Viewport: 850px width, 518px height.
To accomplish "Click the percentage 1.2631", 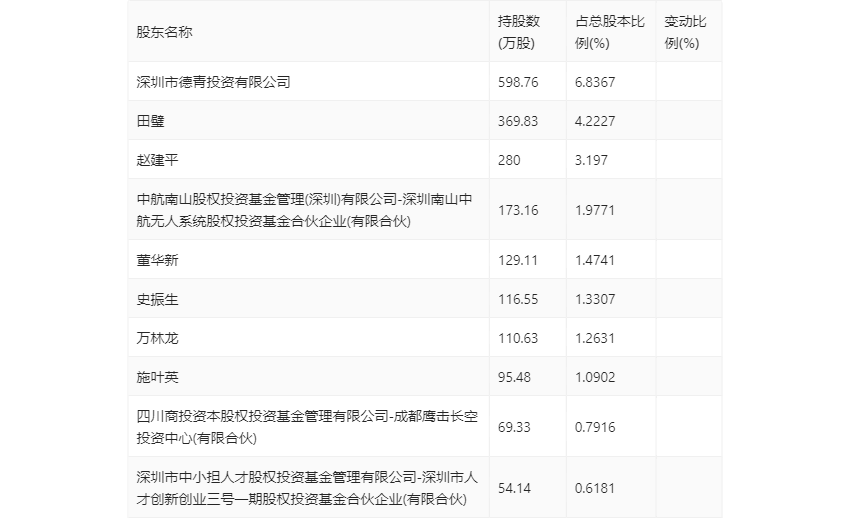I will click(x=595, y=338).
